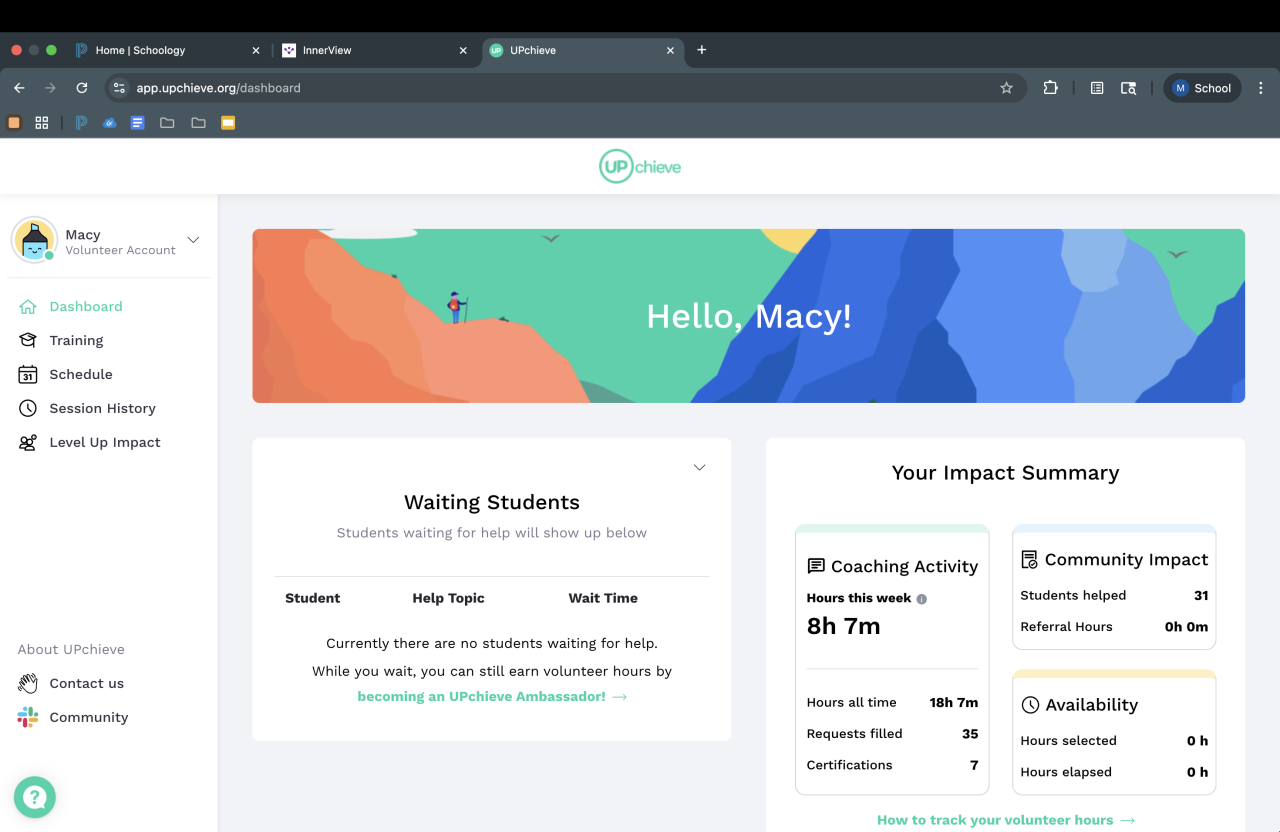Click the Session History clock icon
The width and height of the screenshot is (1280, 832).
pos(28,409)
